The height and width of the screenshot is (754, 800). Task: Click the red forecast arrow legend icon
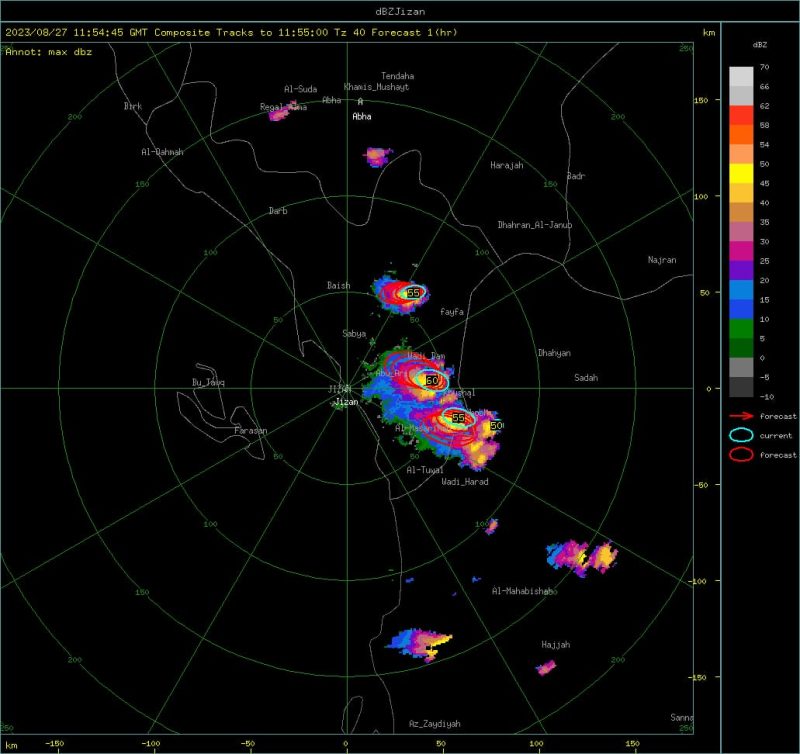pyautogui.click(x=741, y=416)
